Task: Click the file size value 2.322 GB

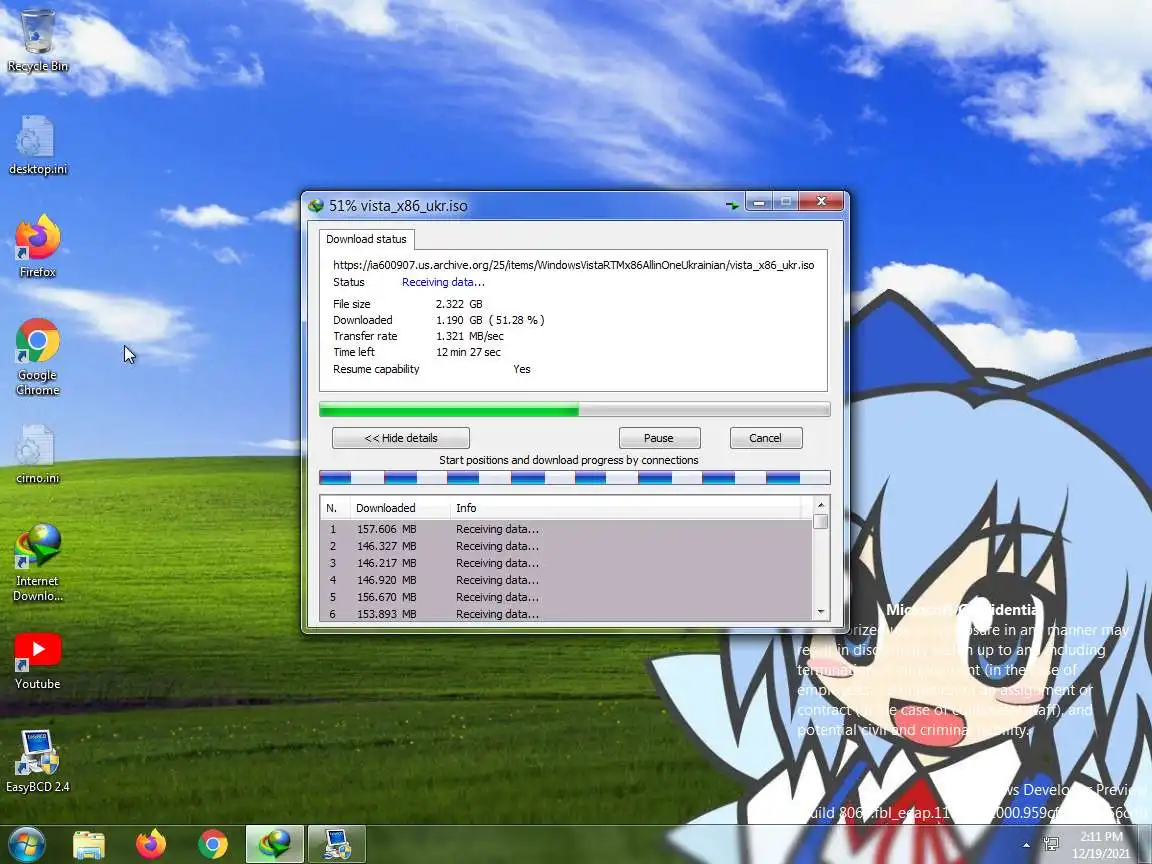Action: coord(459,304)
